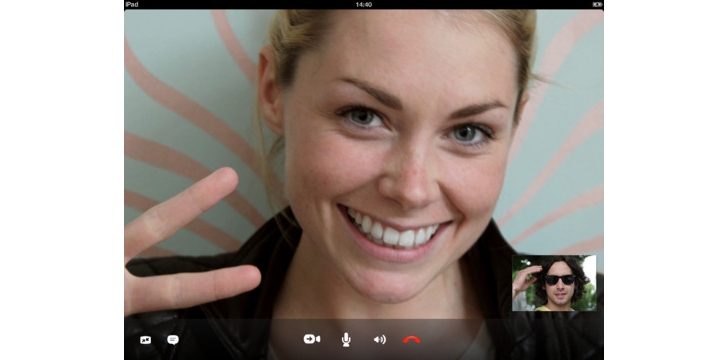
Task: Tap the full-screen view icon at bottom left
Action: click(145, 340)
